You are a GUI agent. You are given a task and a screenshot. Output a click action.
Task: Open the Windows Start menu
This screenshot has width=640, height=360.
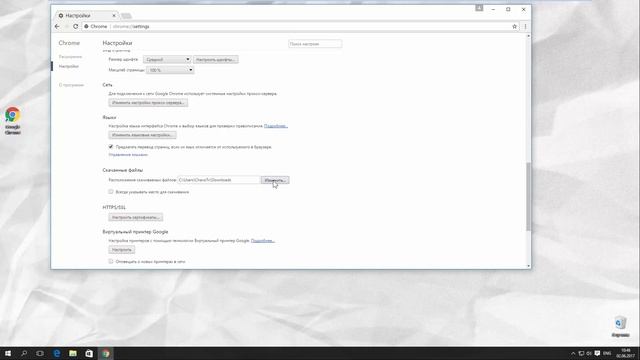coord(8,353)
